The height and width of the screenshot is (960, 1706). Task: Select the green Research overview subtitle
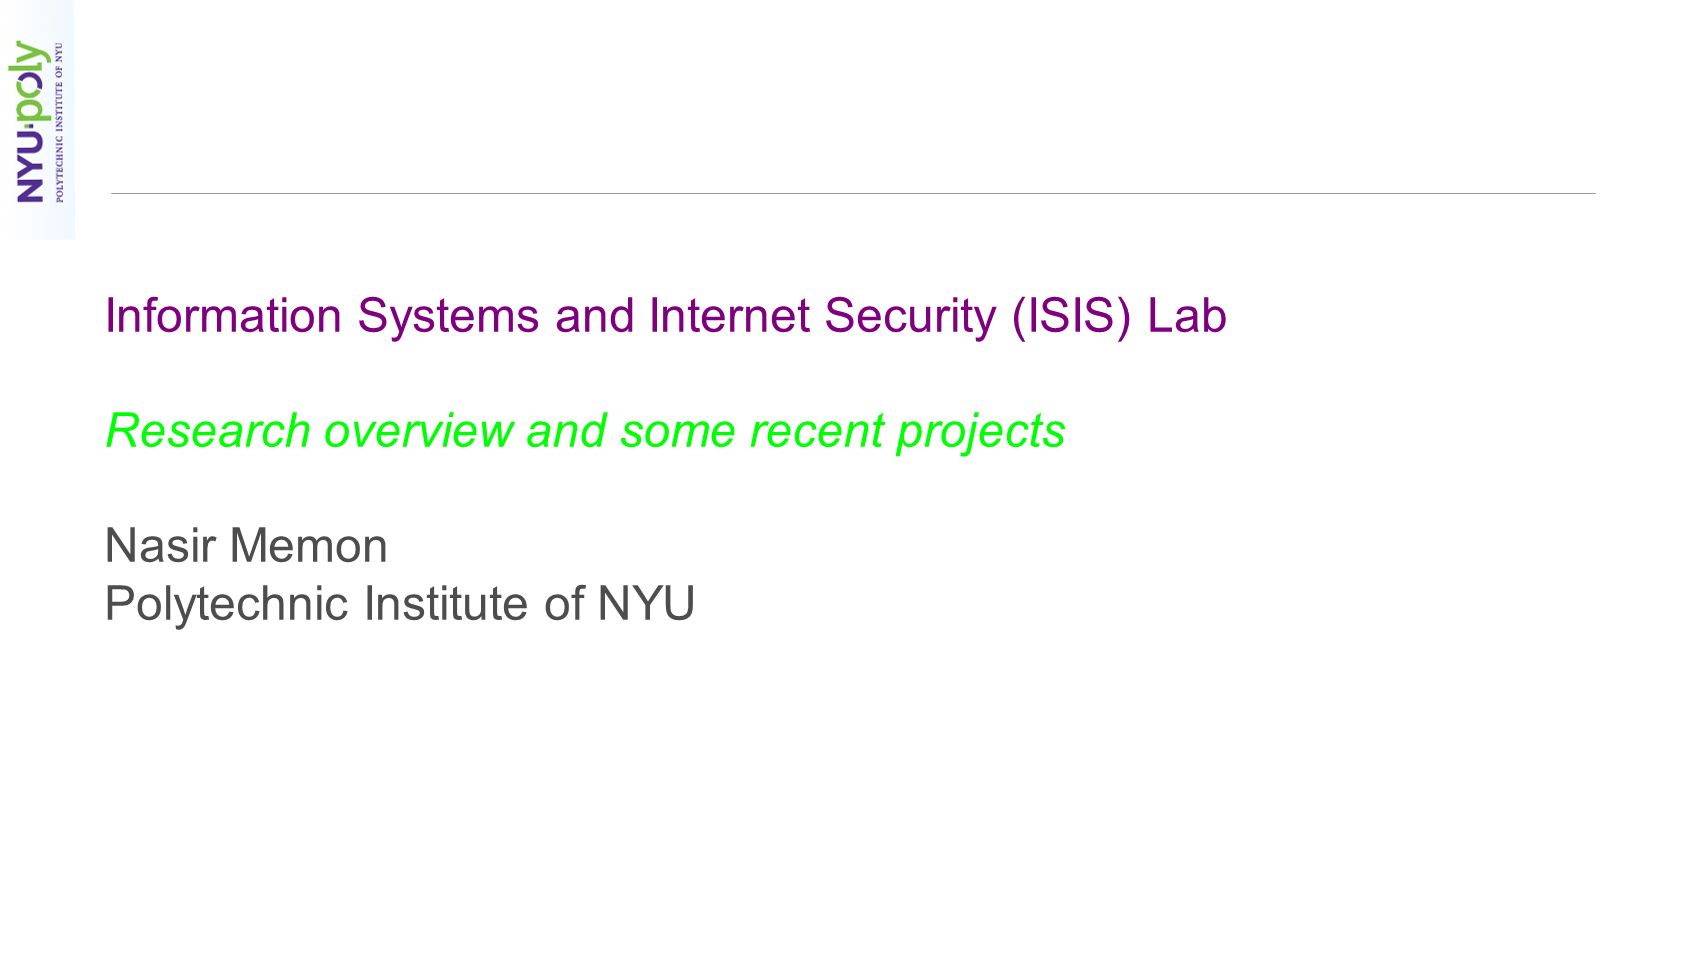point(585,432)
